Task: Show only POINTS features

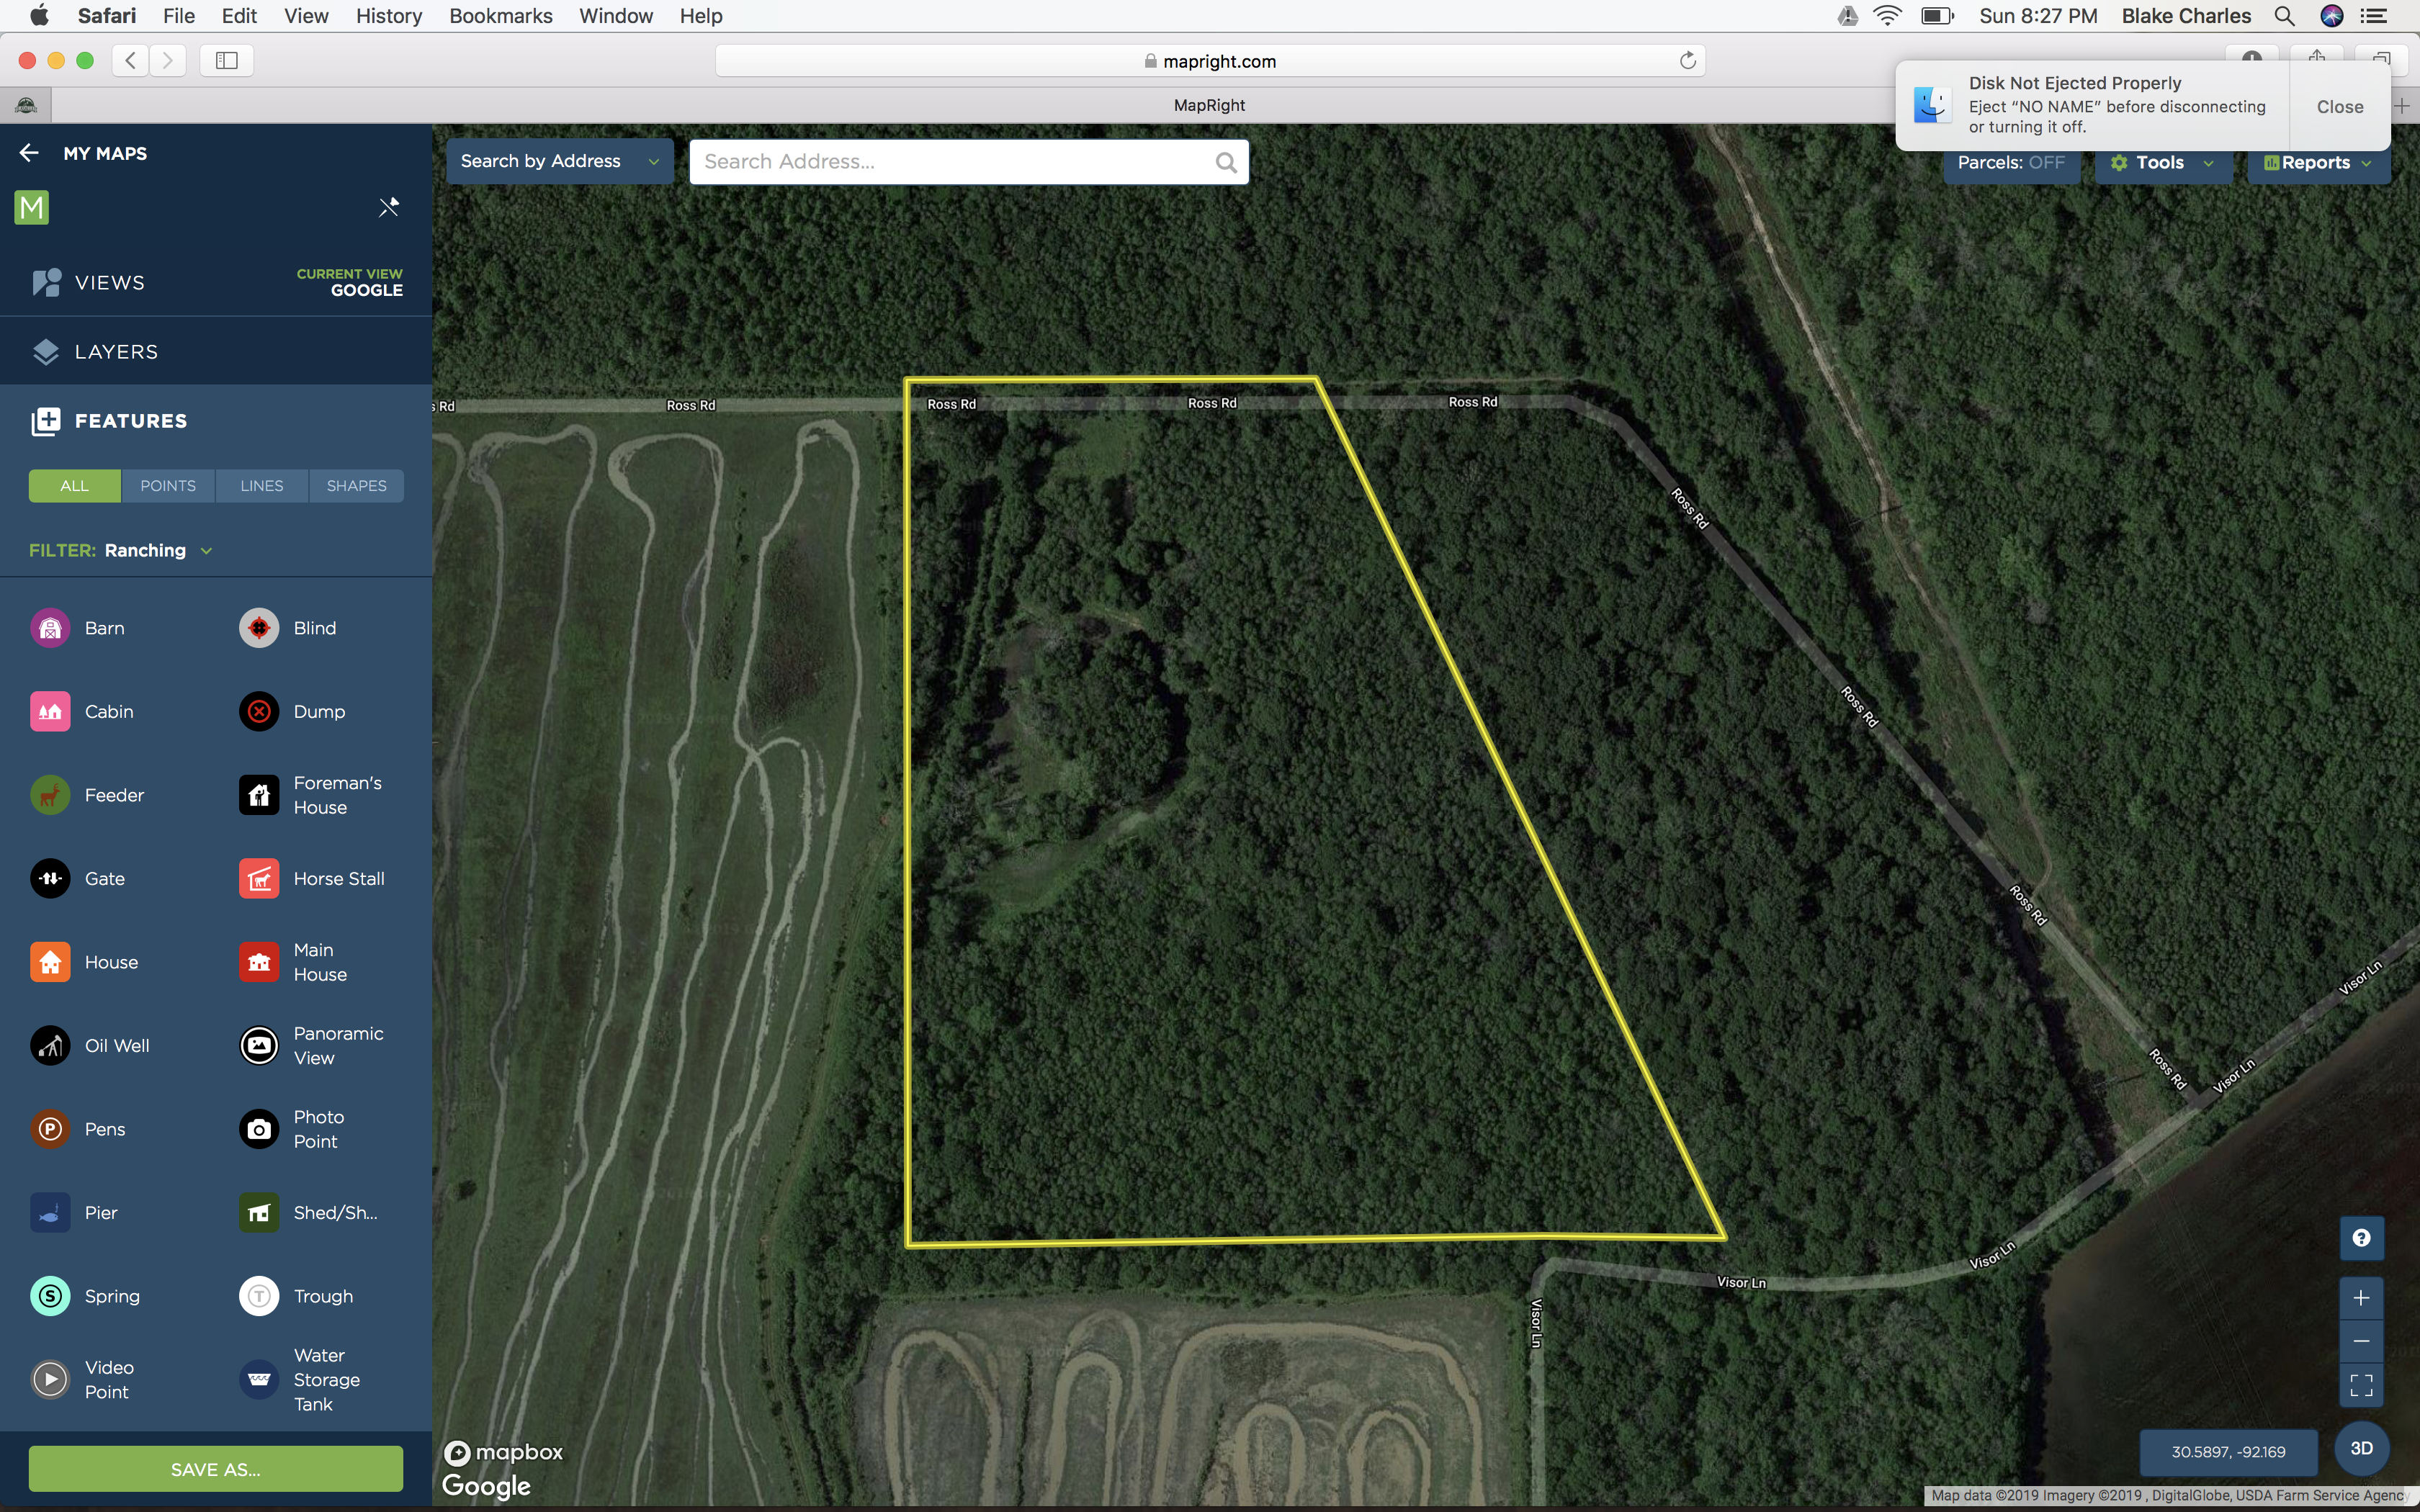Action: (168, 486)
